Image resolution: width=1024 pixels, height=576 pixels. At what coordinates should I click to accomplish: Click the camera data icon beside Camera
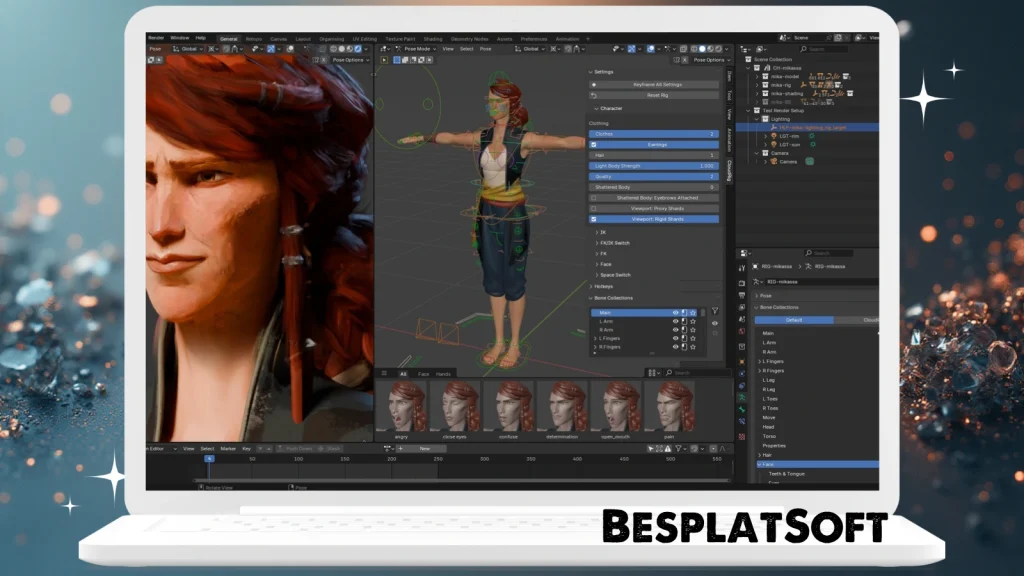click(811, 161)
